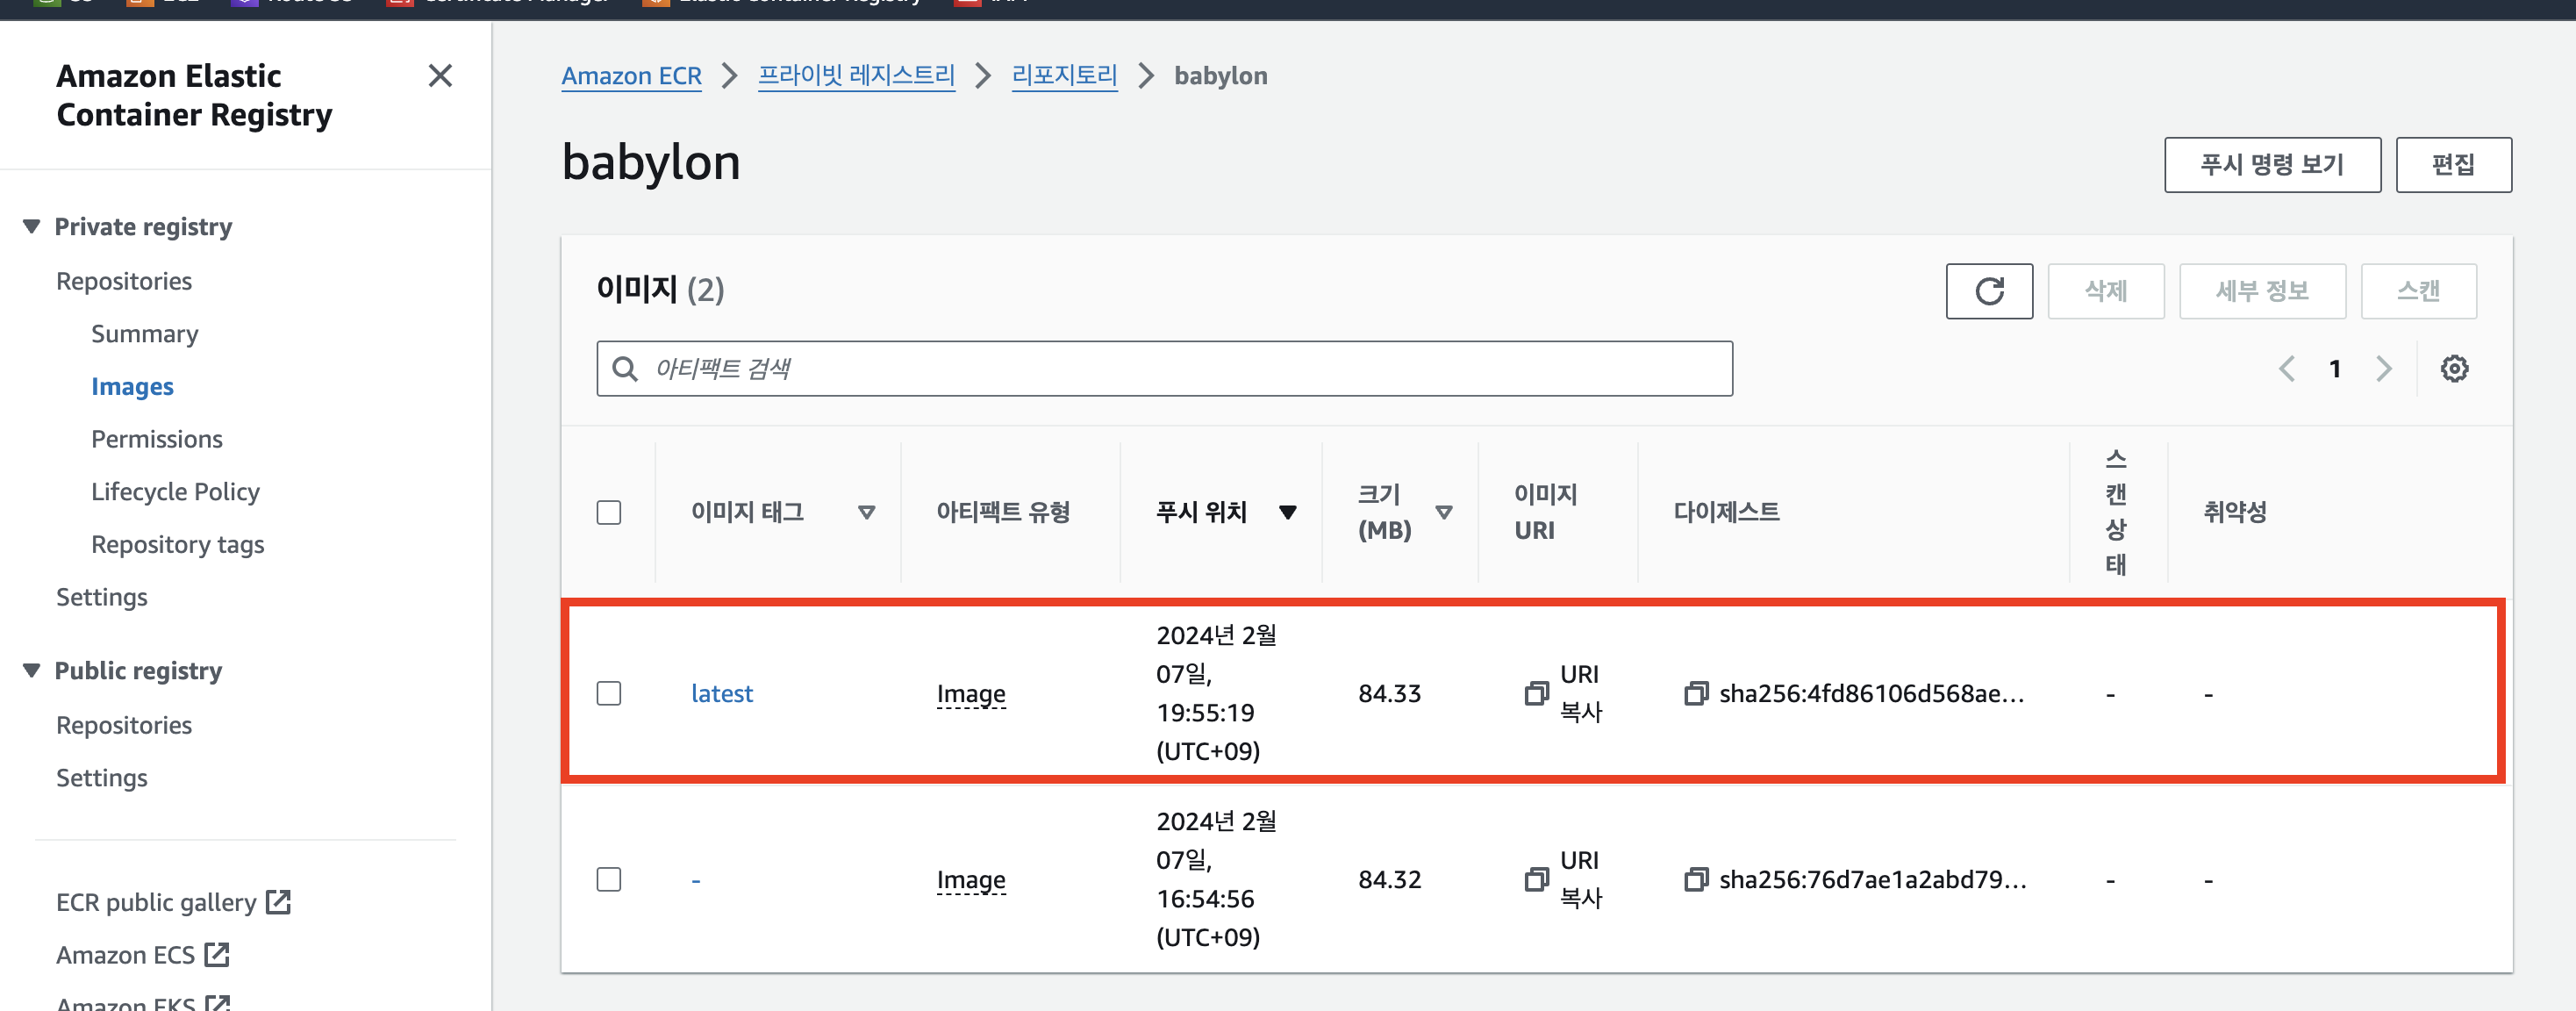Image resolution: width=2576 pixels, height=1011 pixels.
Task: Open the Amazon ECS link
Action: pyautogui.click(x=125, y=955)
